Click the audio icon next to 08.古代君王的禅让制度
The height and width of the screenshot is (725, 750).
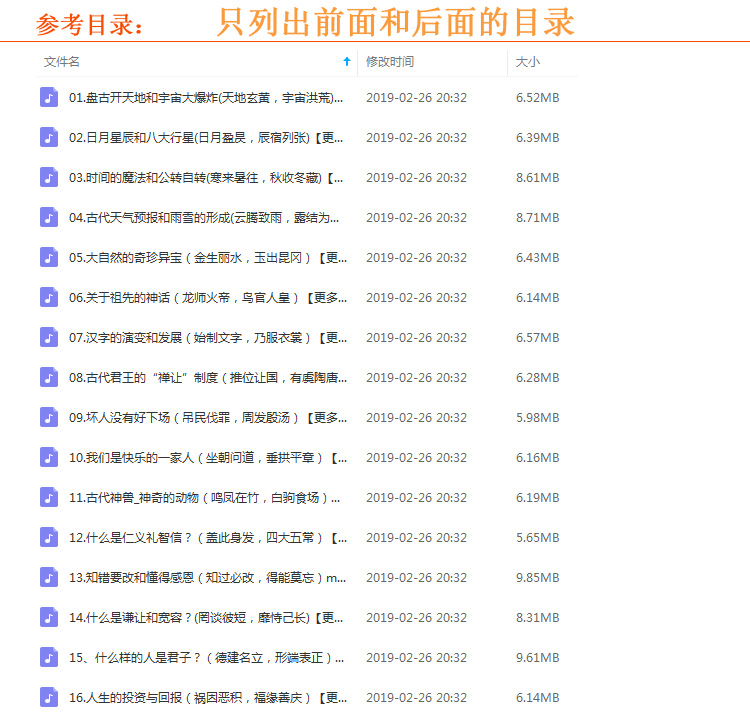coord(49,377)
